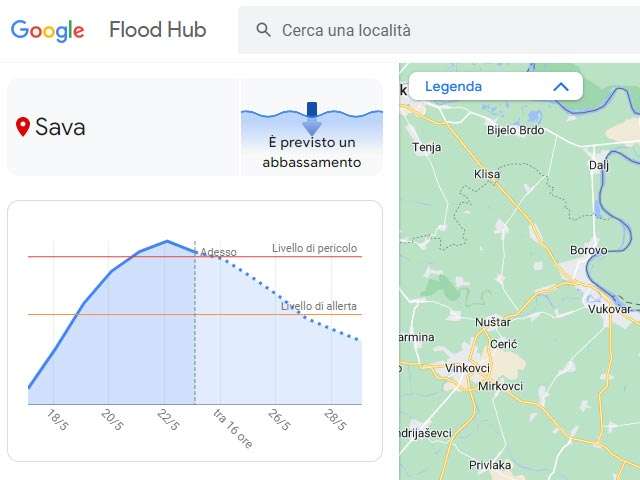Image resolution: width=640 pixels, height=480 pixels.
Task: Click the Sava river name heading
Action: coord(60,127)
